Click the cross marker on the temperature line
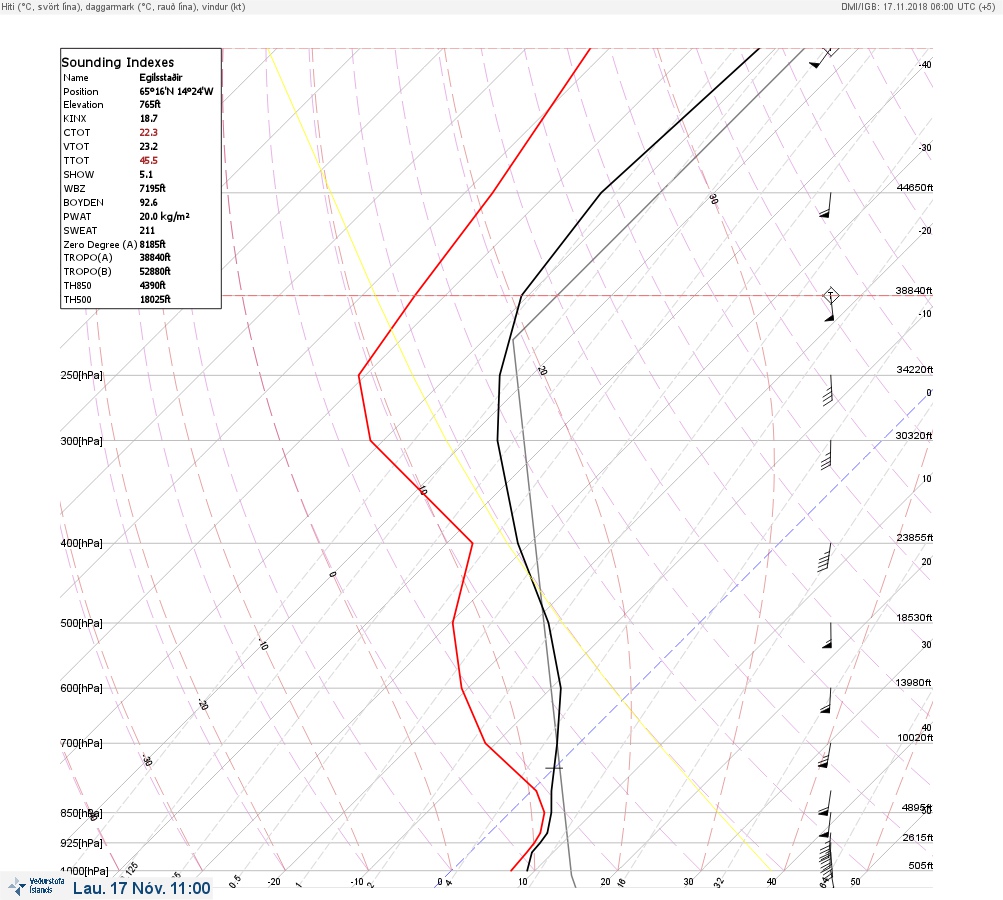The width and height of the screenshot is (1003, 900). tap(554, 768)
